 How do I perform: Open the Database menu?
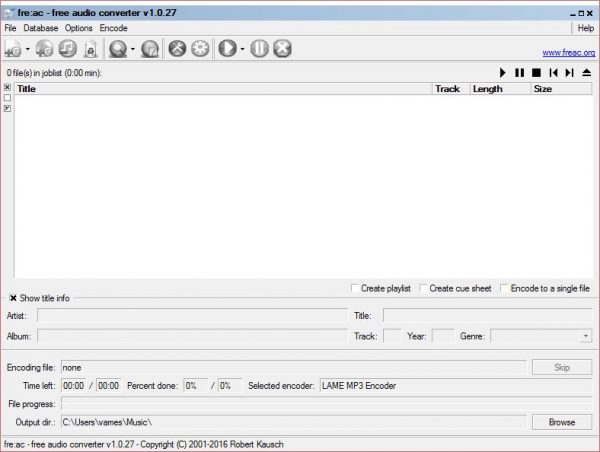(41, 28)
